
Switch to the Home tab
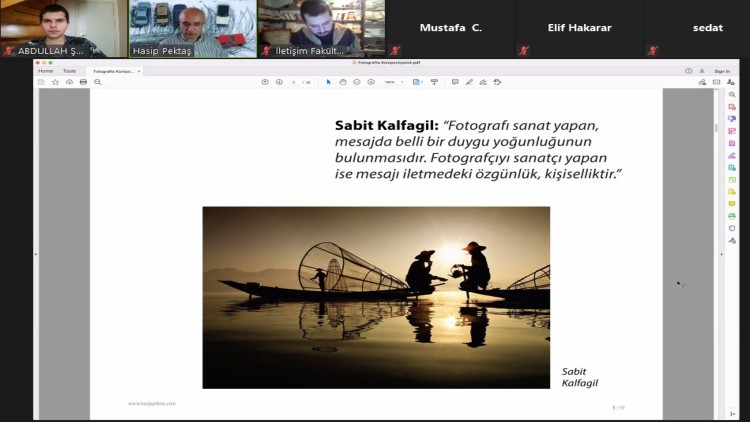click(x=45, y=71)
